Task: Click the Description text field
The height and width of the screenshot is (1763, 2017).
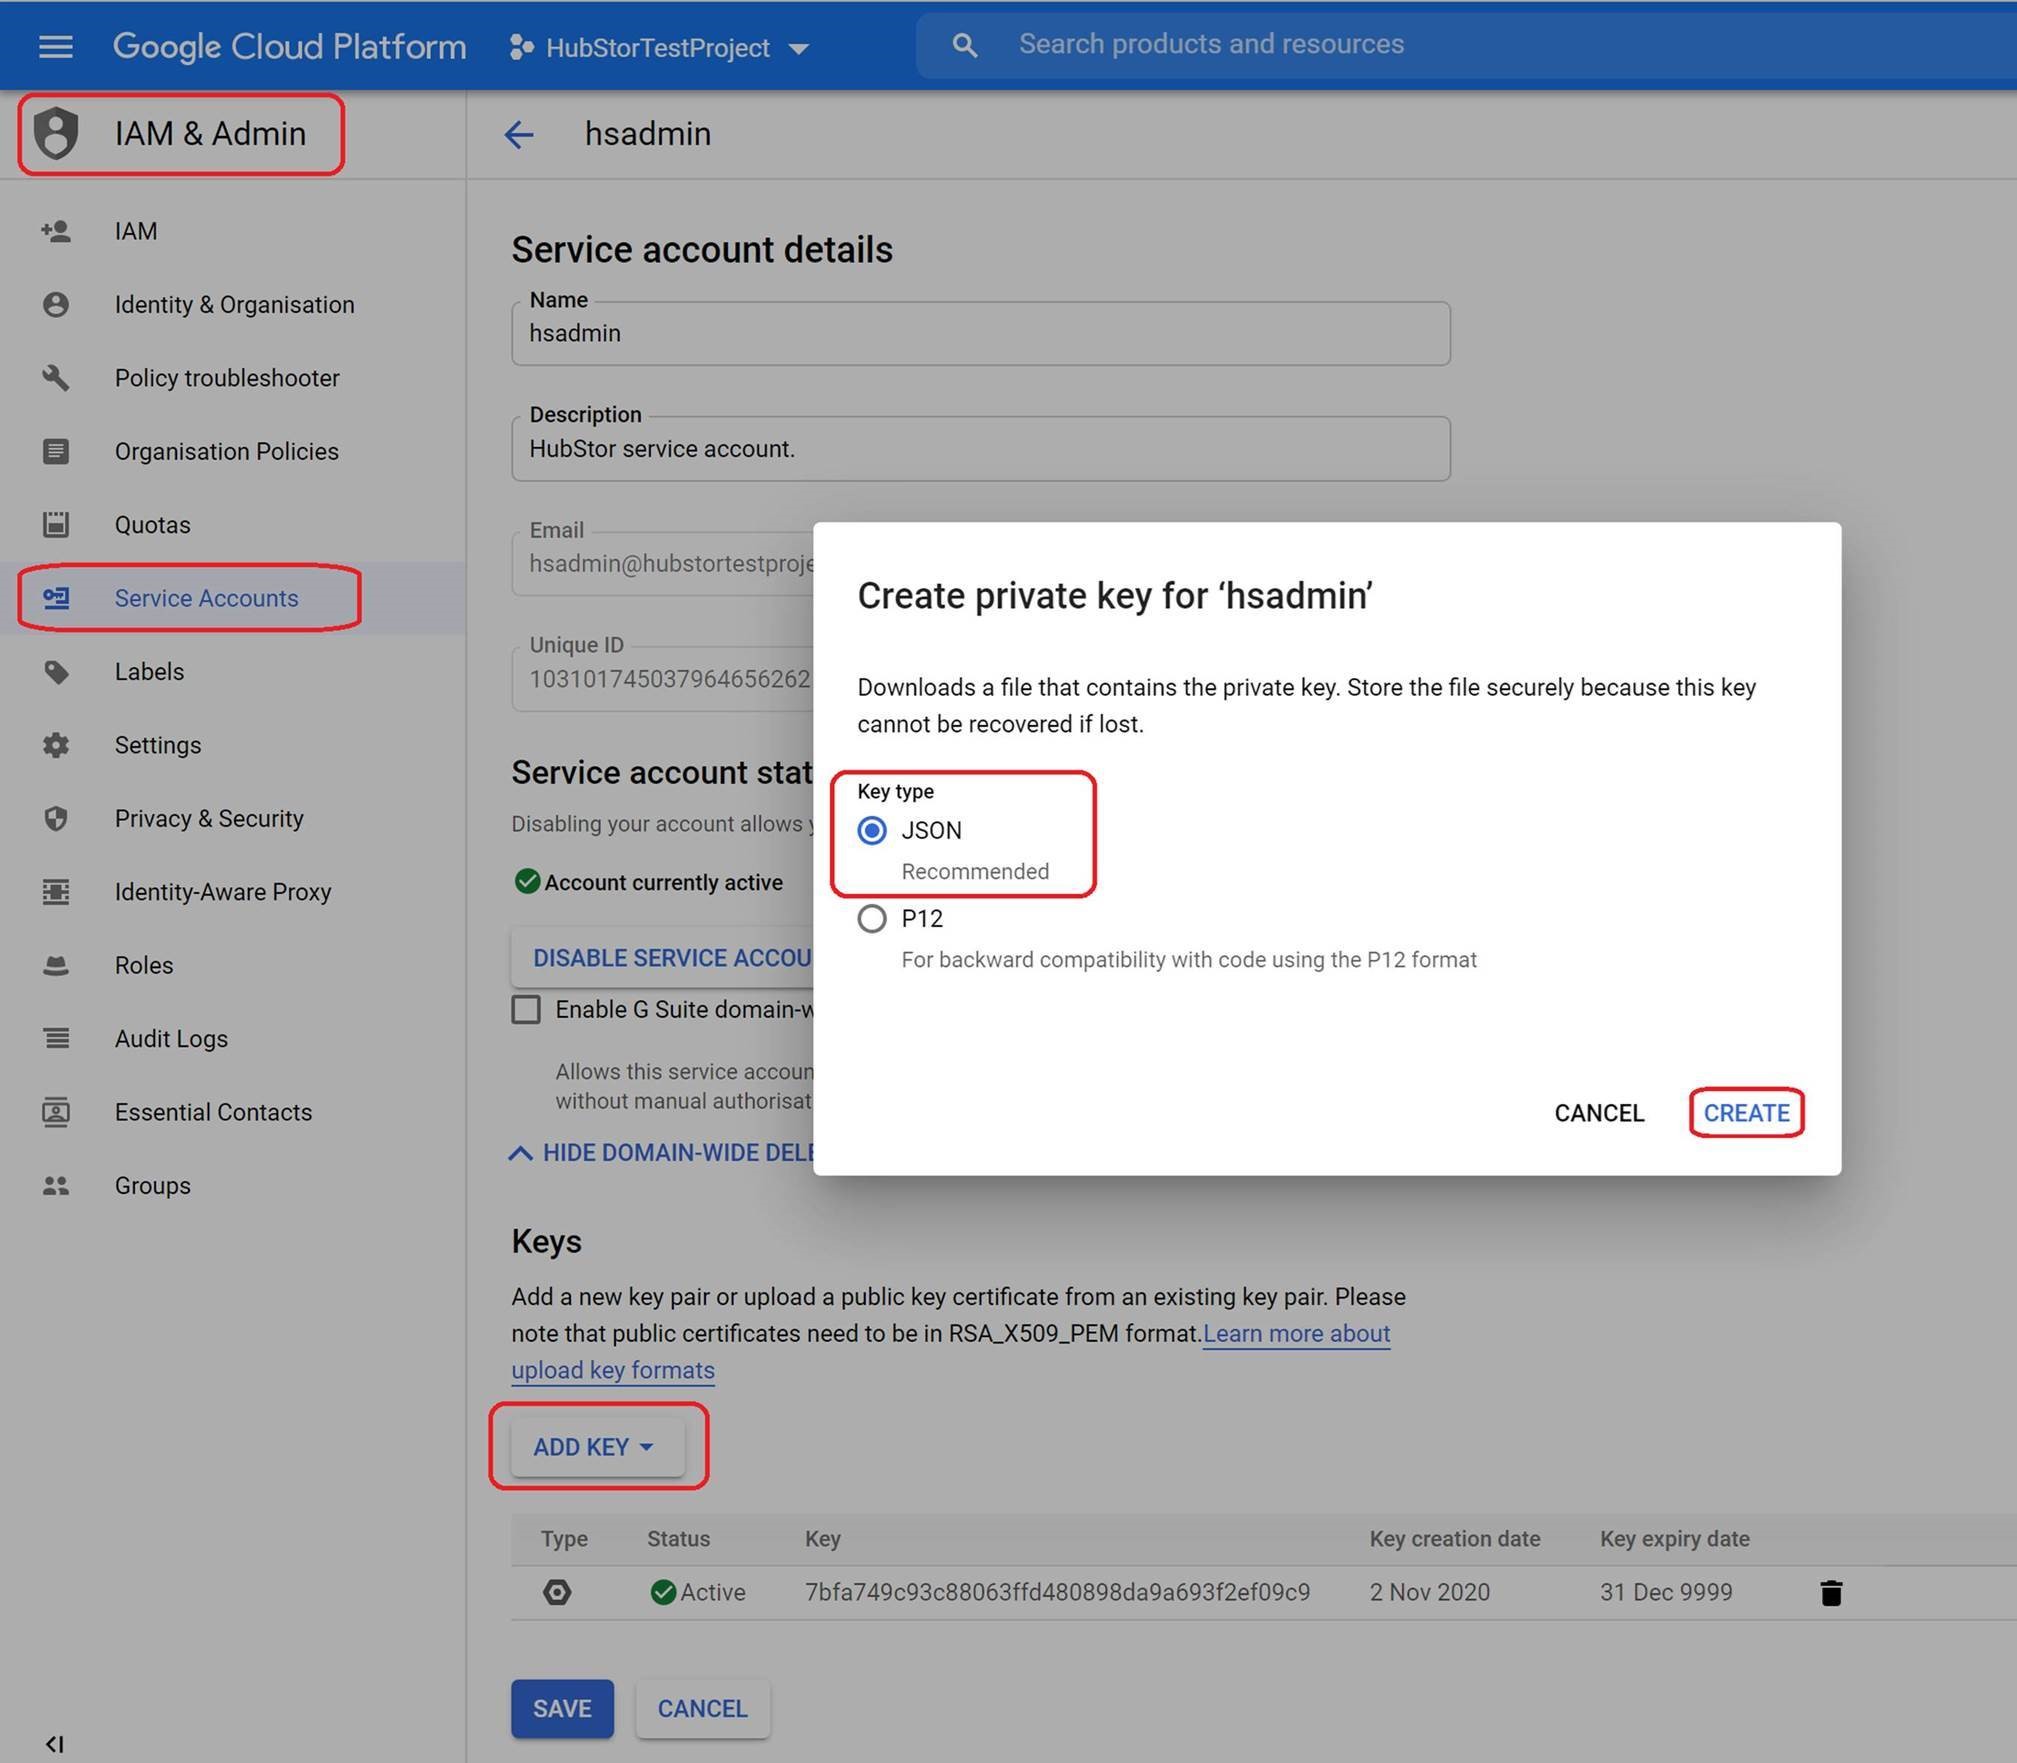Action: pyautogui.click(x=980, y=449)
